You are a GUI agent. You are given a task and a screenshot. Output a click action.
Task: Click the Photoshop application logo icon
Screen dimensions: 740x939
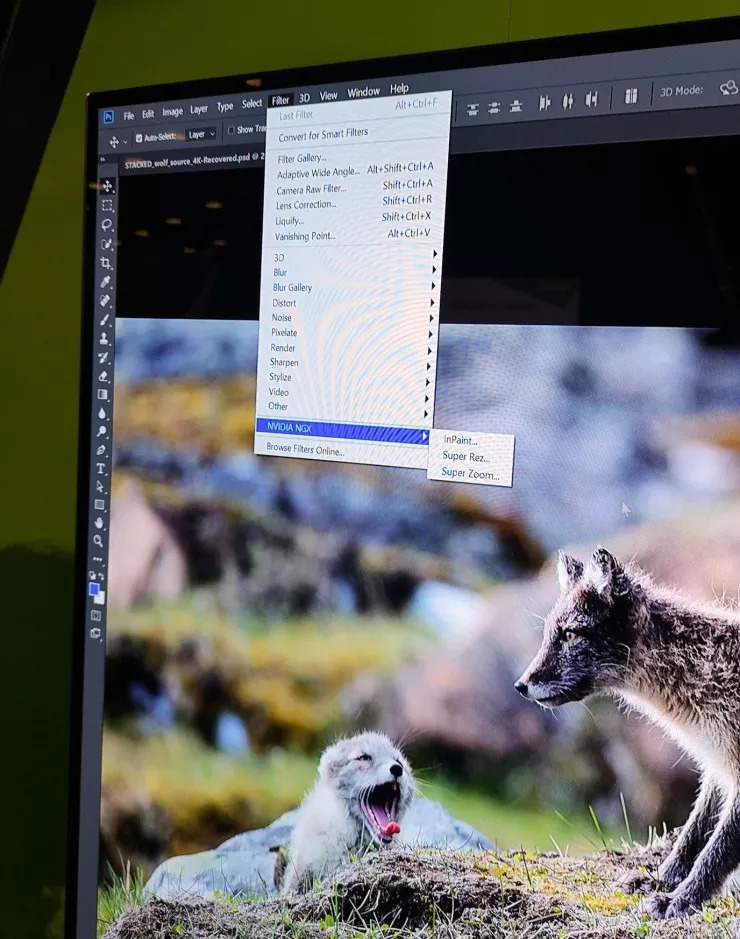pyautogui.click(x=108, y=117)
